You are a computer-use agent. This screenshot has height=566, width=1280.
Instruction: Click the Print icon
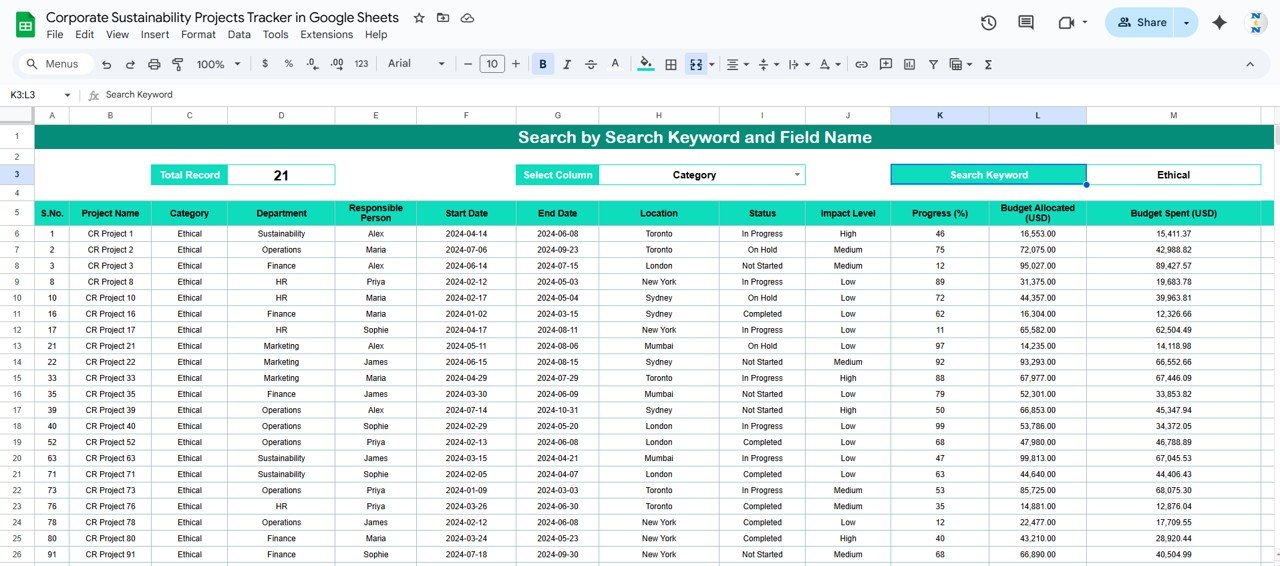[154, 64]
